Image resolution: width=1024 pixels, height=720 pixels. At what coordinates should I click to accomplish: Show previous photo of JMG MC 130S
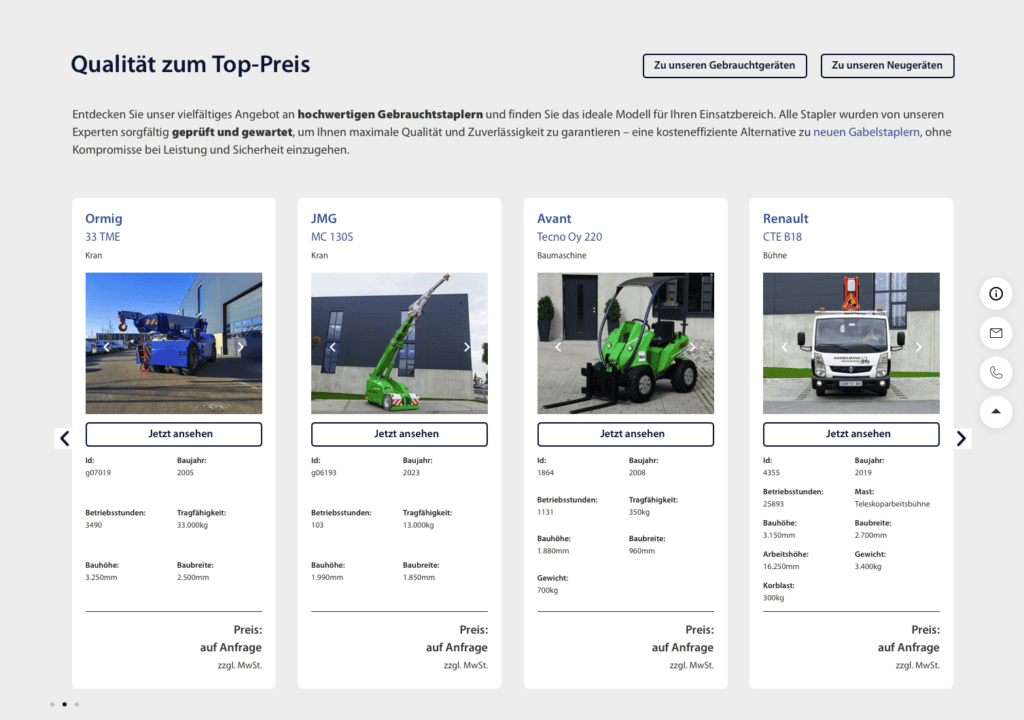[x=332, y=347]
